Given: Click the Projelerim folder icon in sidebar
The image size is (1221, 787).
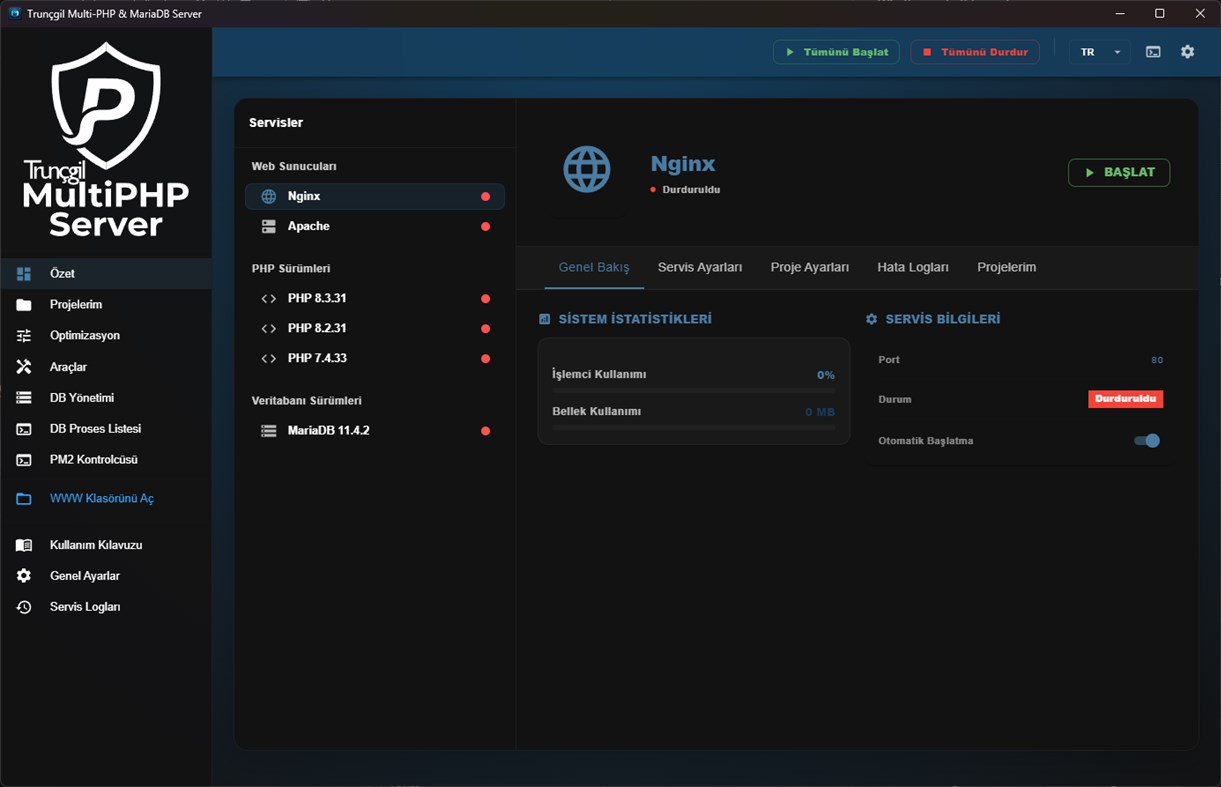Looking at the screenshot, I should tap(24, 305).
